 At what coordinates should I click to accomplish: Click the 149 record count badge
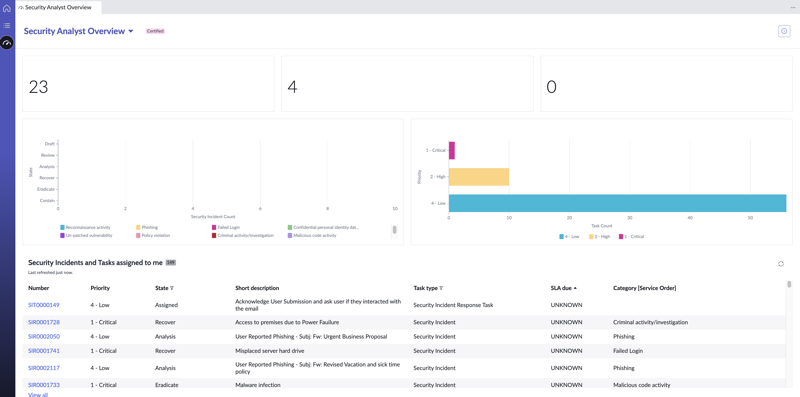[170, 263]
